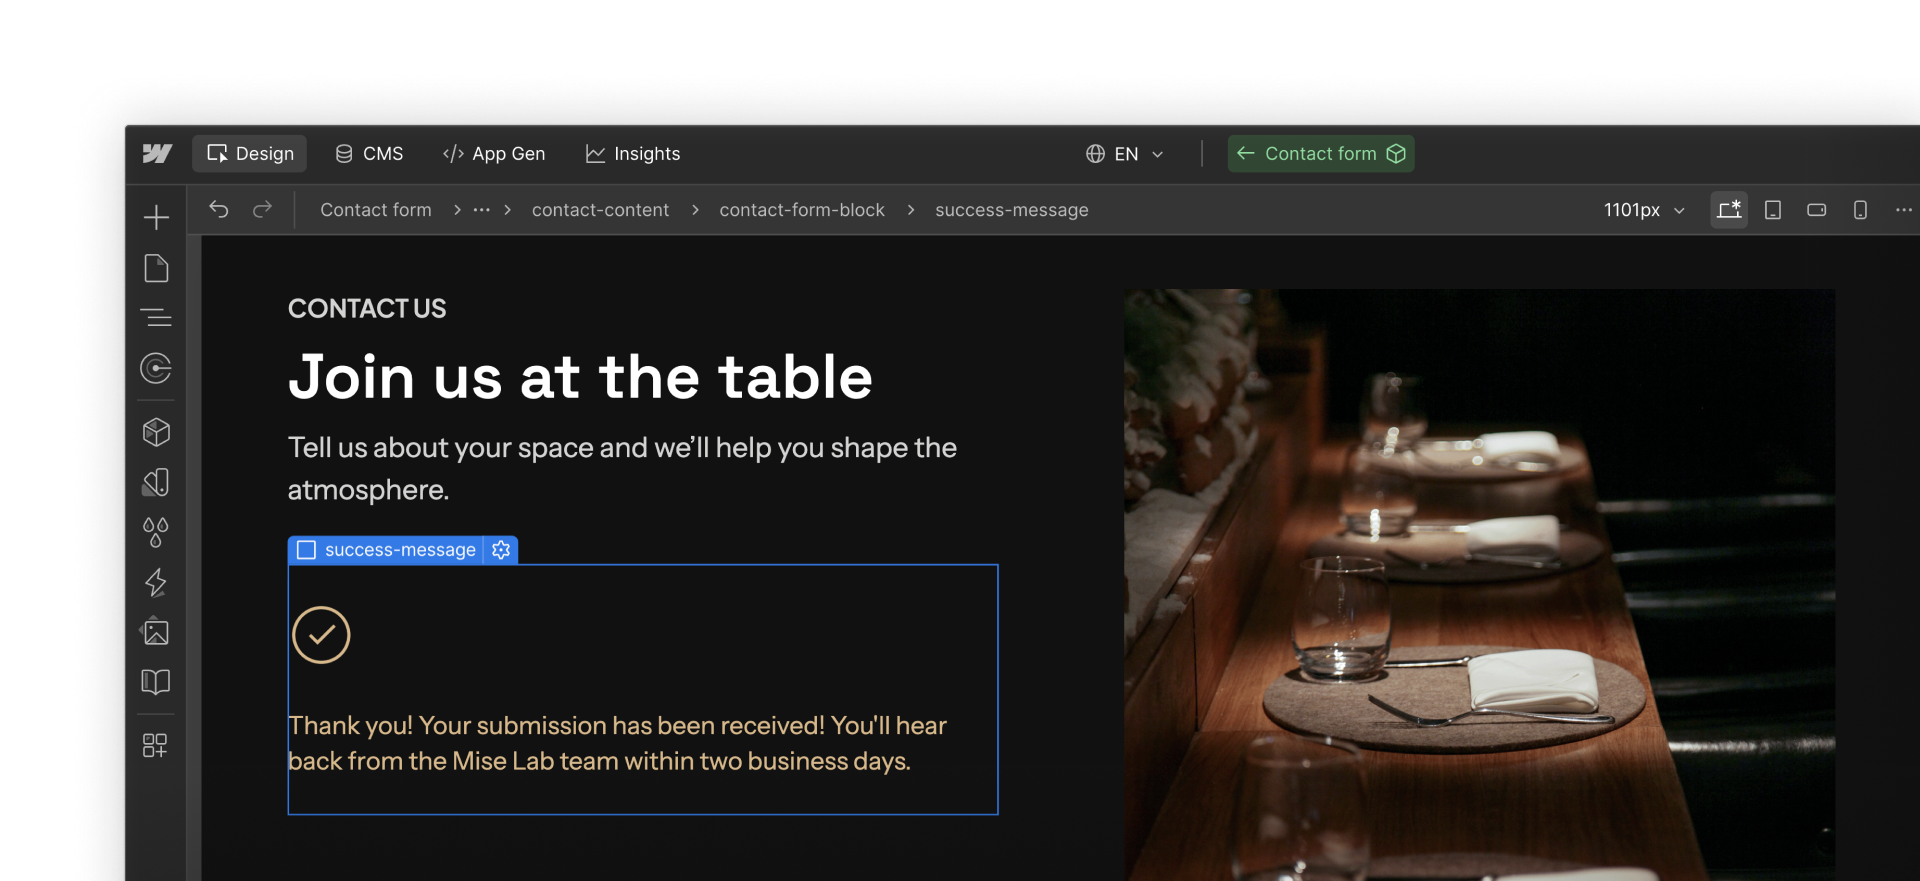Image resolution: width=1920 pixels, height=881 pixels.
Task: Open the Assets image icon
Action: pyautogui.click(x=156, y=631)
